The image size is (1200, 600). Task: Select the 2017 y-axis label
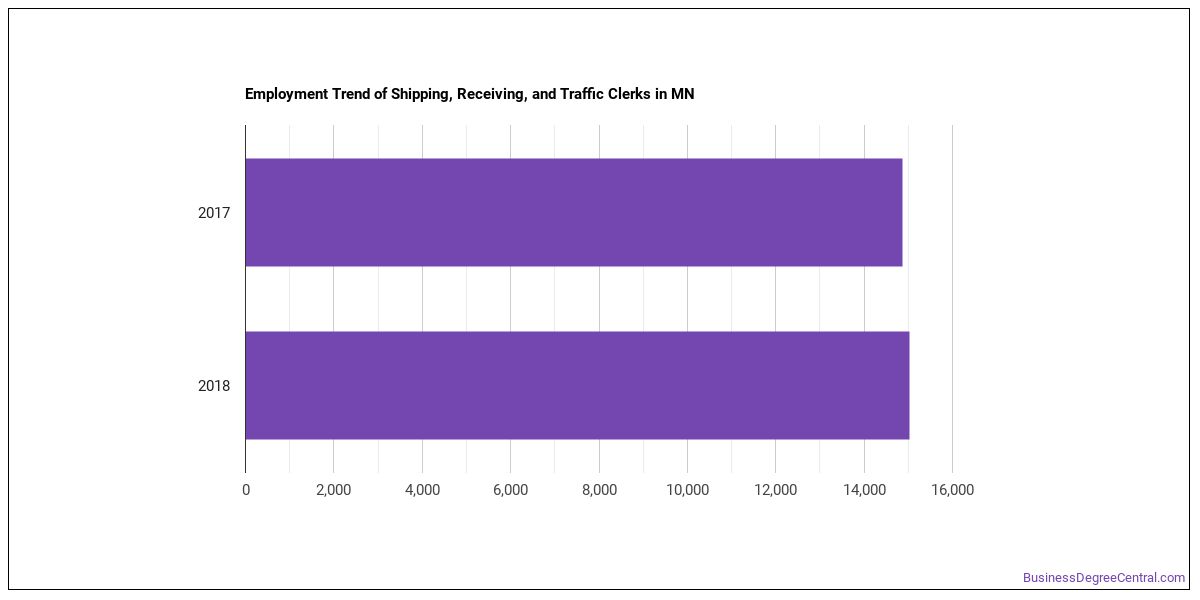tap(214, 213)
